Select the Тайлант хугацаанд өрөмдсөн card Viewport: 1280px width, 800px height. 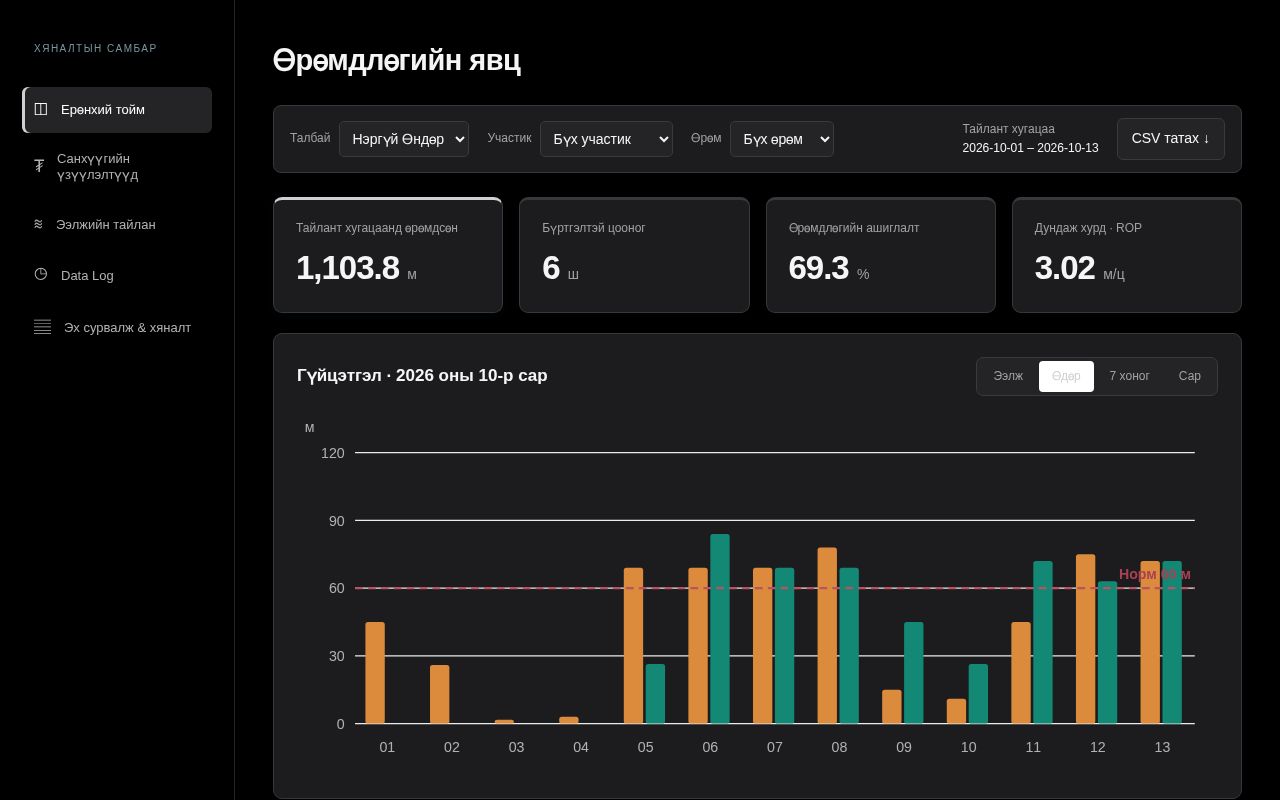coord(388,255)
